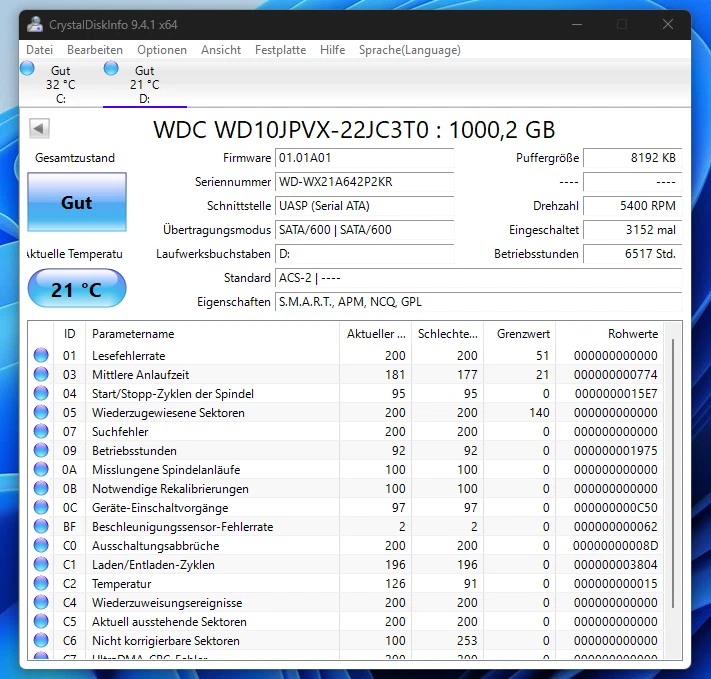Click status circle for C0 Ausschaltungsabbrüche
Screen dimensions: 711x679
point(41,546)
